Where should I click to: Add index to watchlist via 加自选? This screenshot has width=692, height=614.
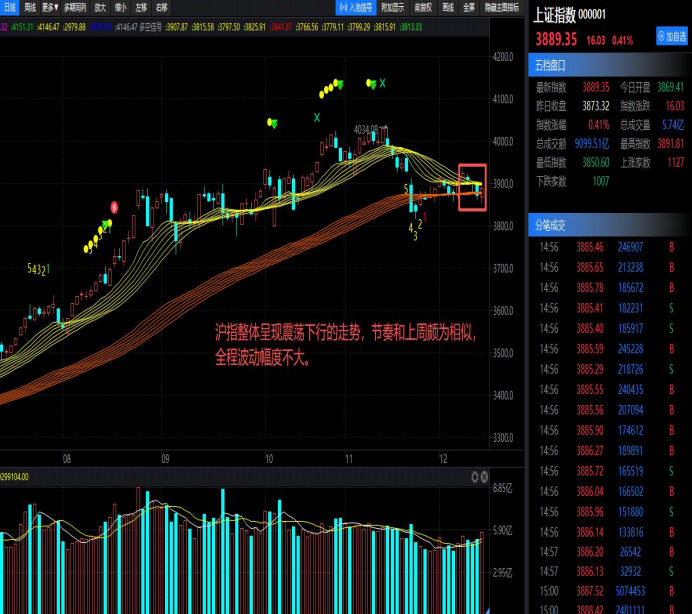click(x=672, y=36)
